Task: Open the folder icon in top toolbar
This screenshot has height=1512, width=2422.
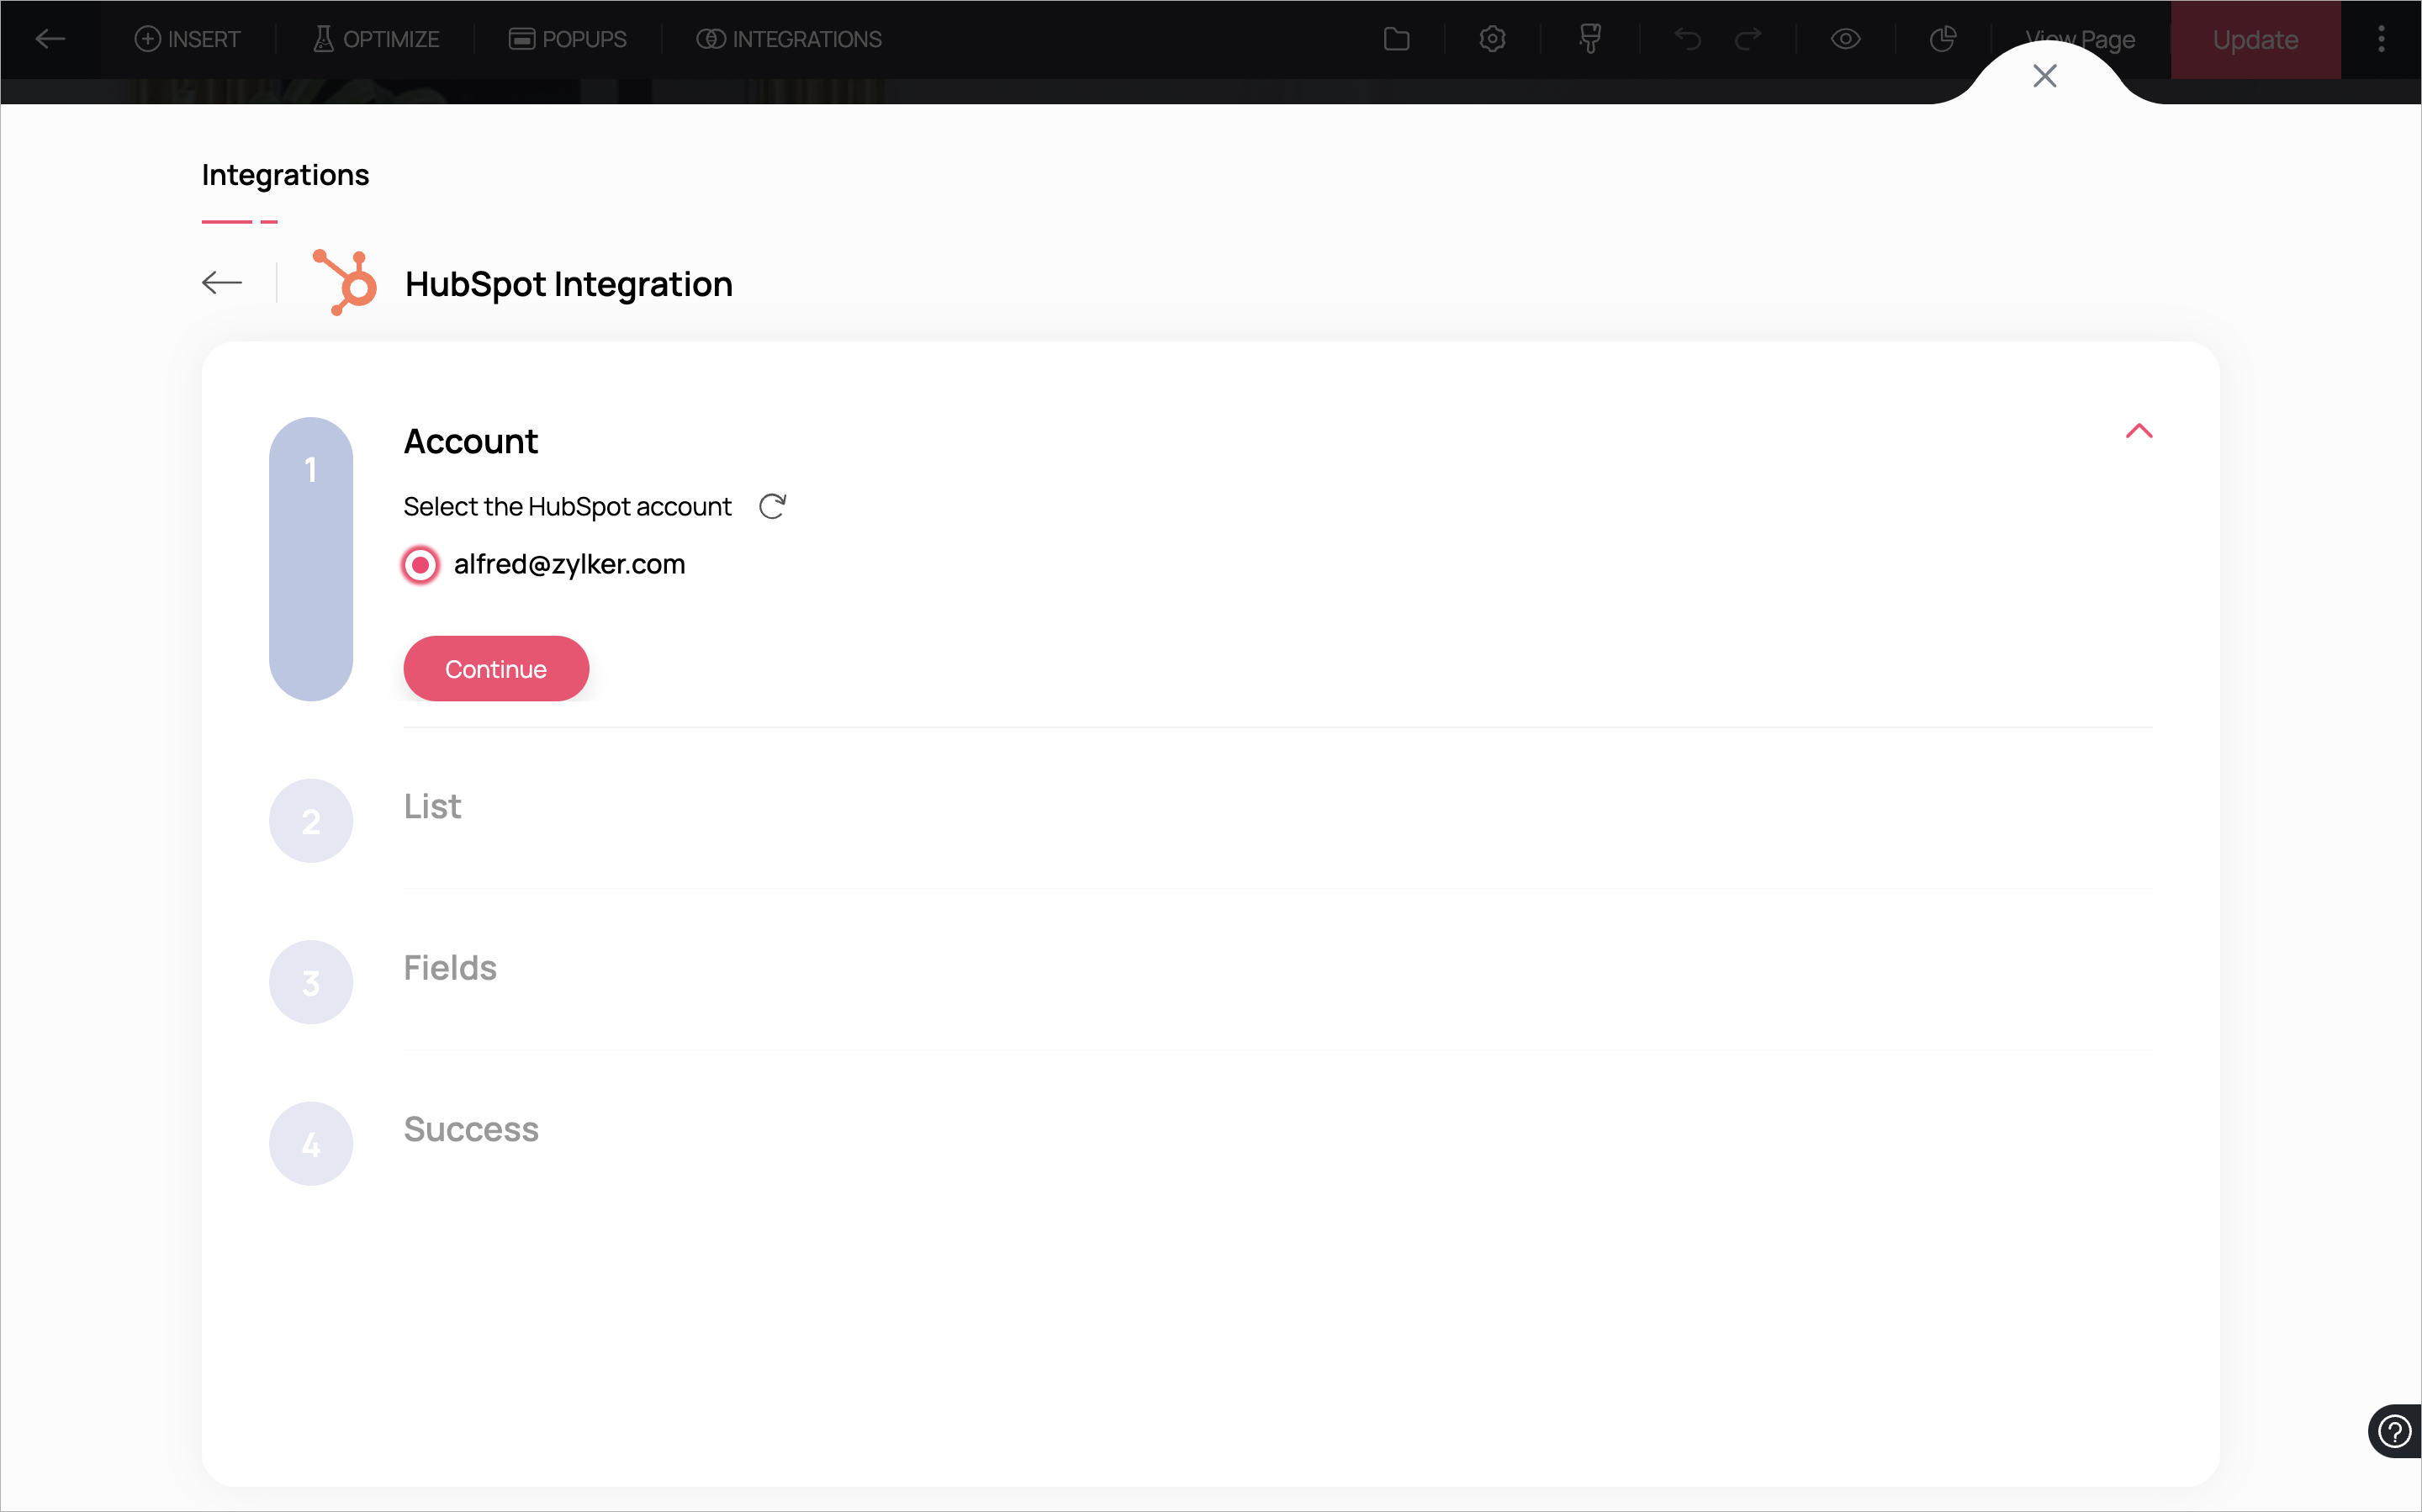Action: pyautogui.click(x=1396, y=39)
